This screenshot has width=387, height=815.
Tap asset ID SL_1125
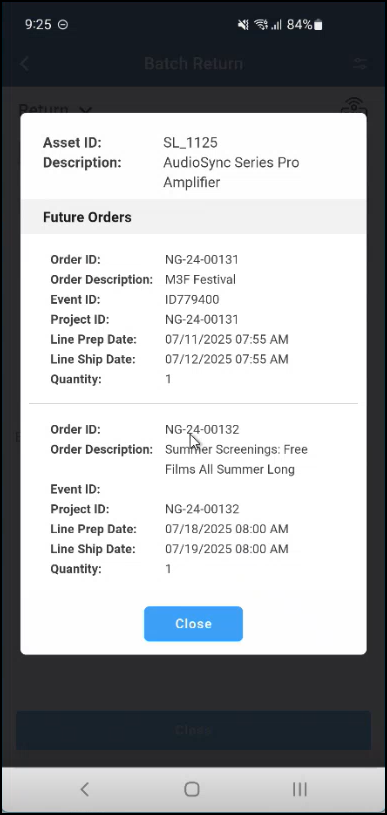190,142
